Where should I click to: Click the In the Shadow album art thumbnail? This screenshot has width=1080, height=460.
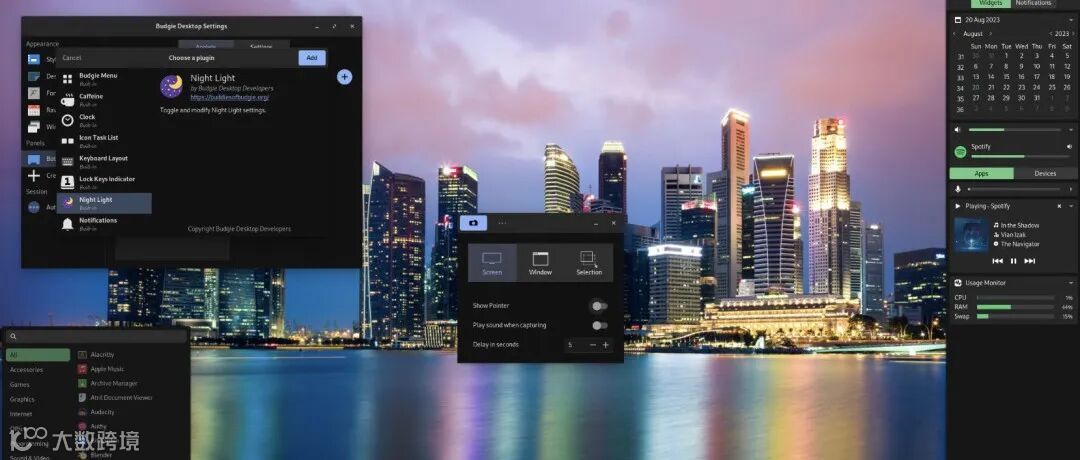[x=970, y=235]
